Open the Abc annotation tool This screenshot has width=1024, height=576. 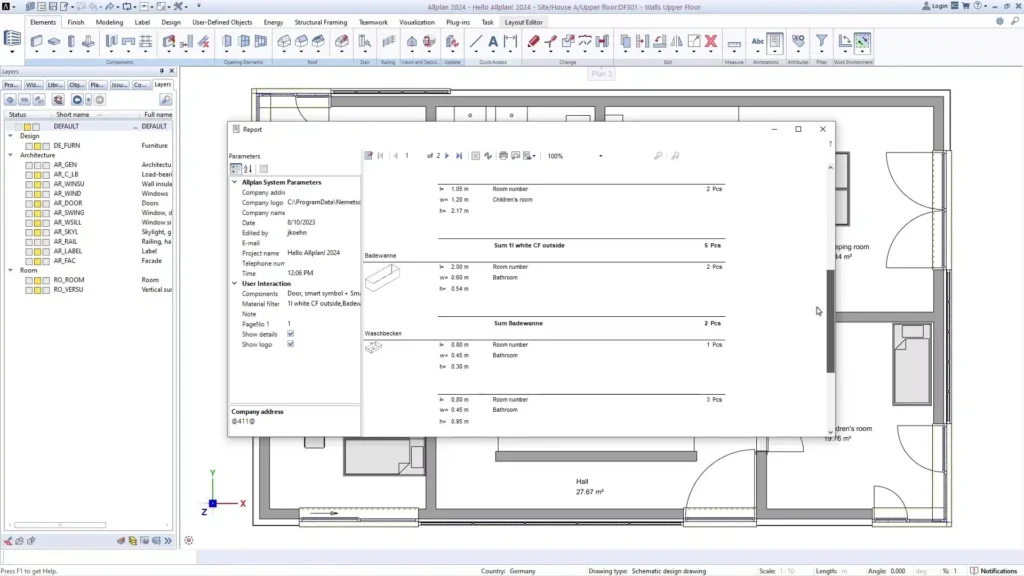coord(757,41)
